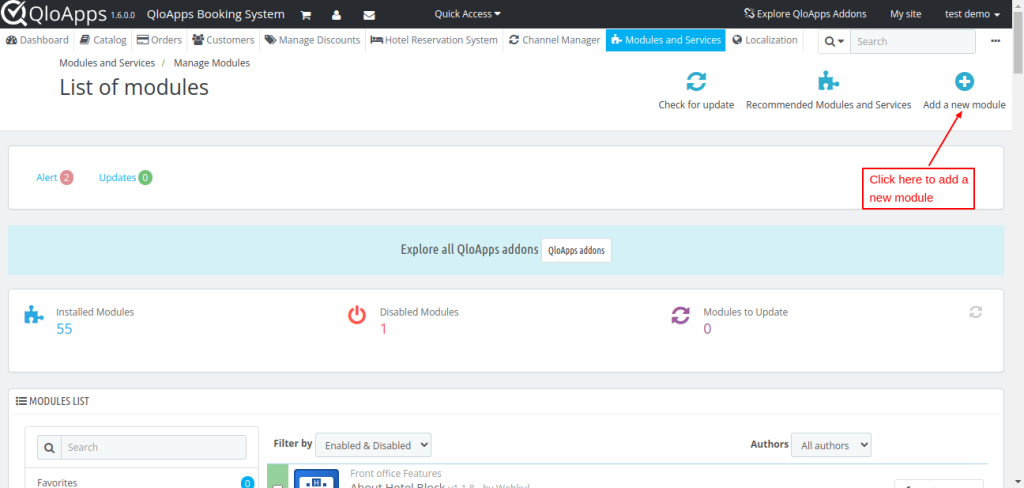The image size is (1024, 488).
Task: Click the QloApps logo
Action: pos(54,13)
